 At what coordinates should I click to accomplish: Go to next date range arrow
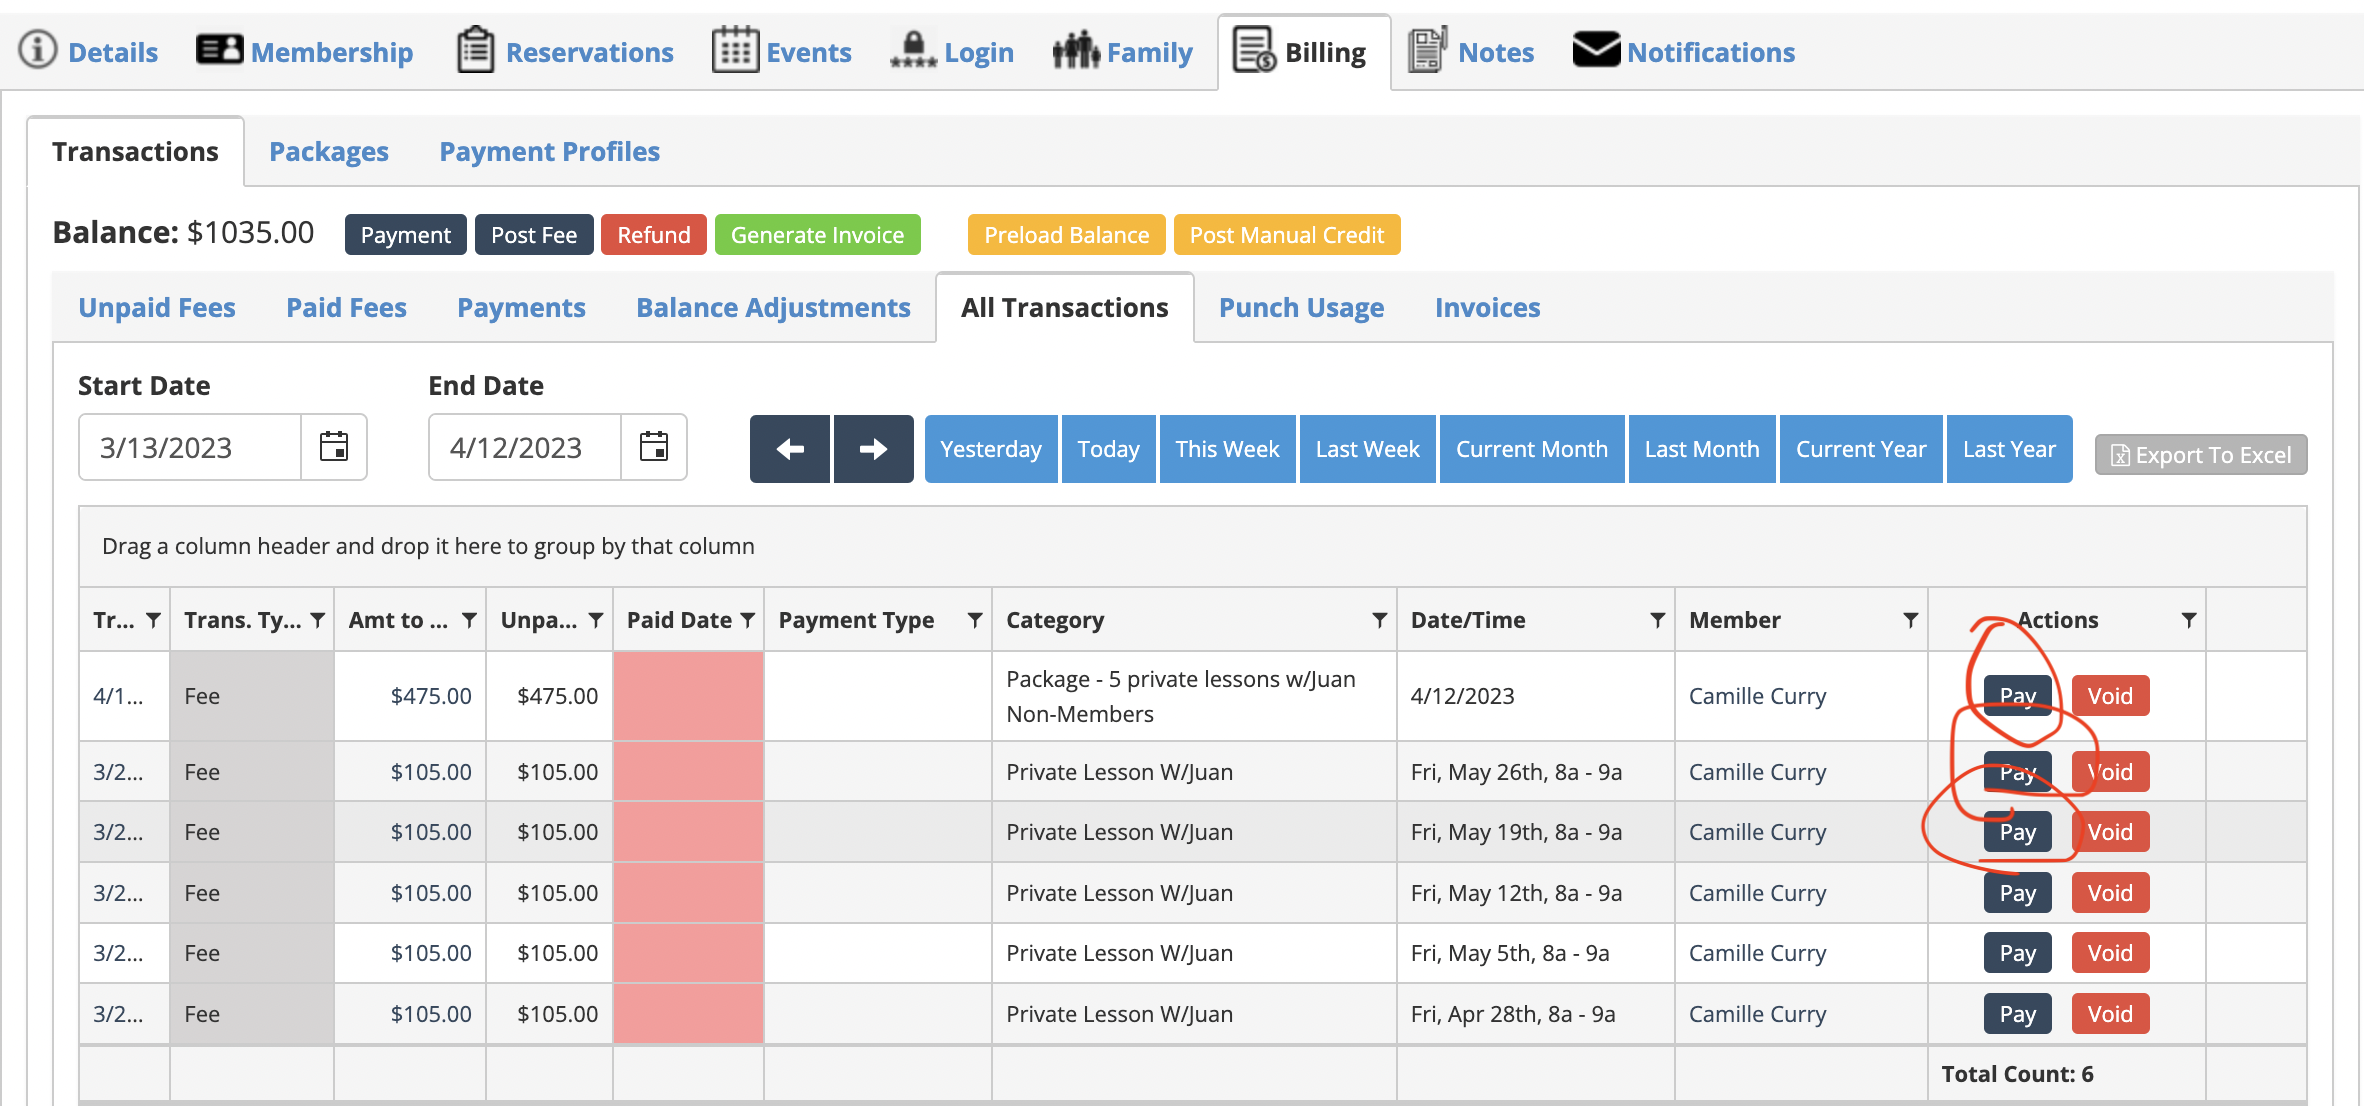[x=874, y=449]
